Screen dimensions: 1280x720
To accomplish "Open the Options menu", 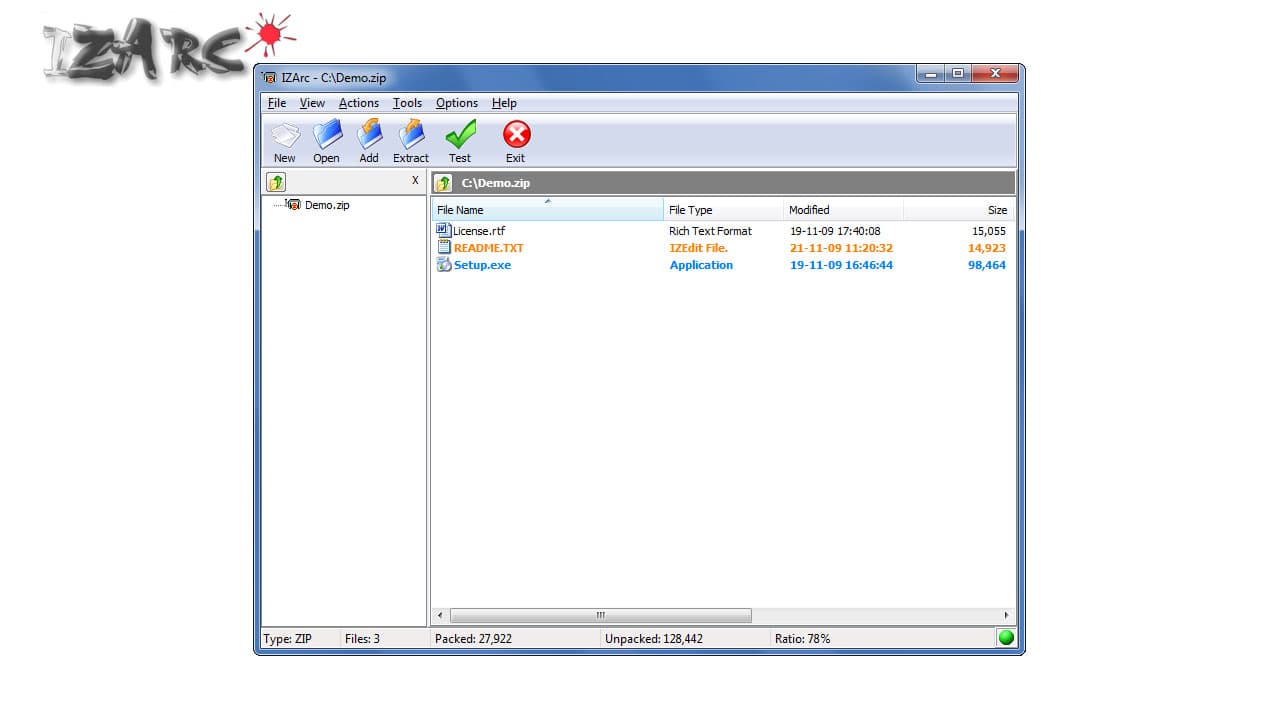I will (x=457, y=103).
